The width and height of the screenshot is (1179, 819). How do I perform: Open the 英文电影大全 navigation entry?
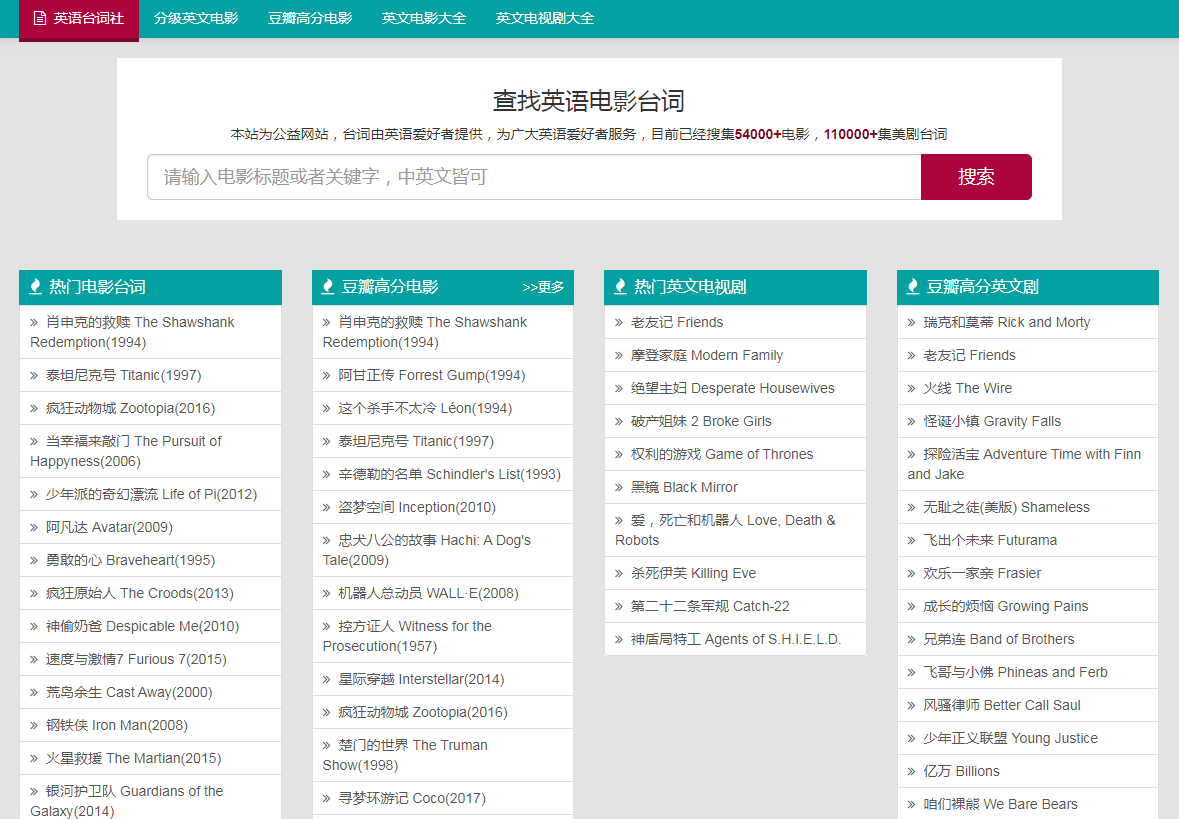[x=424, y=17]
